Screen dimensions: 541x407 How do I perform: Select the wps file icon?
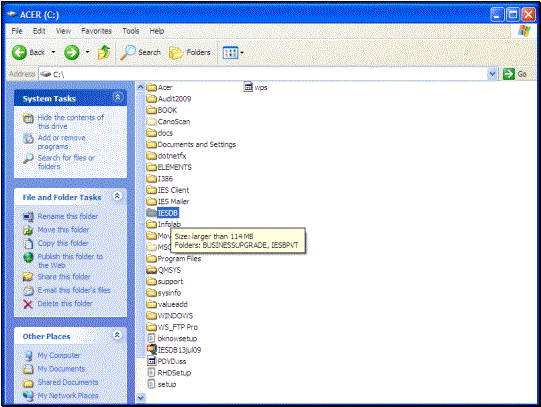tap(248, 87)
